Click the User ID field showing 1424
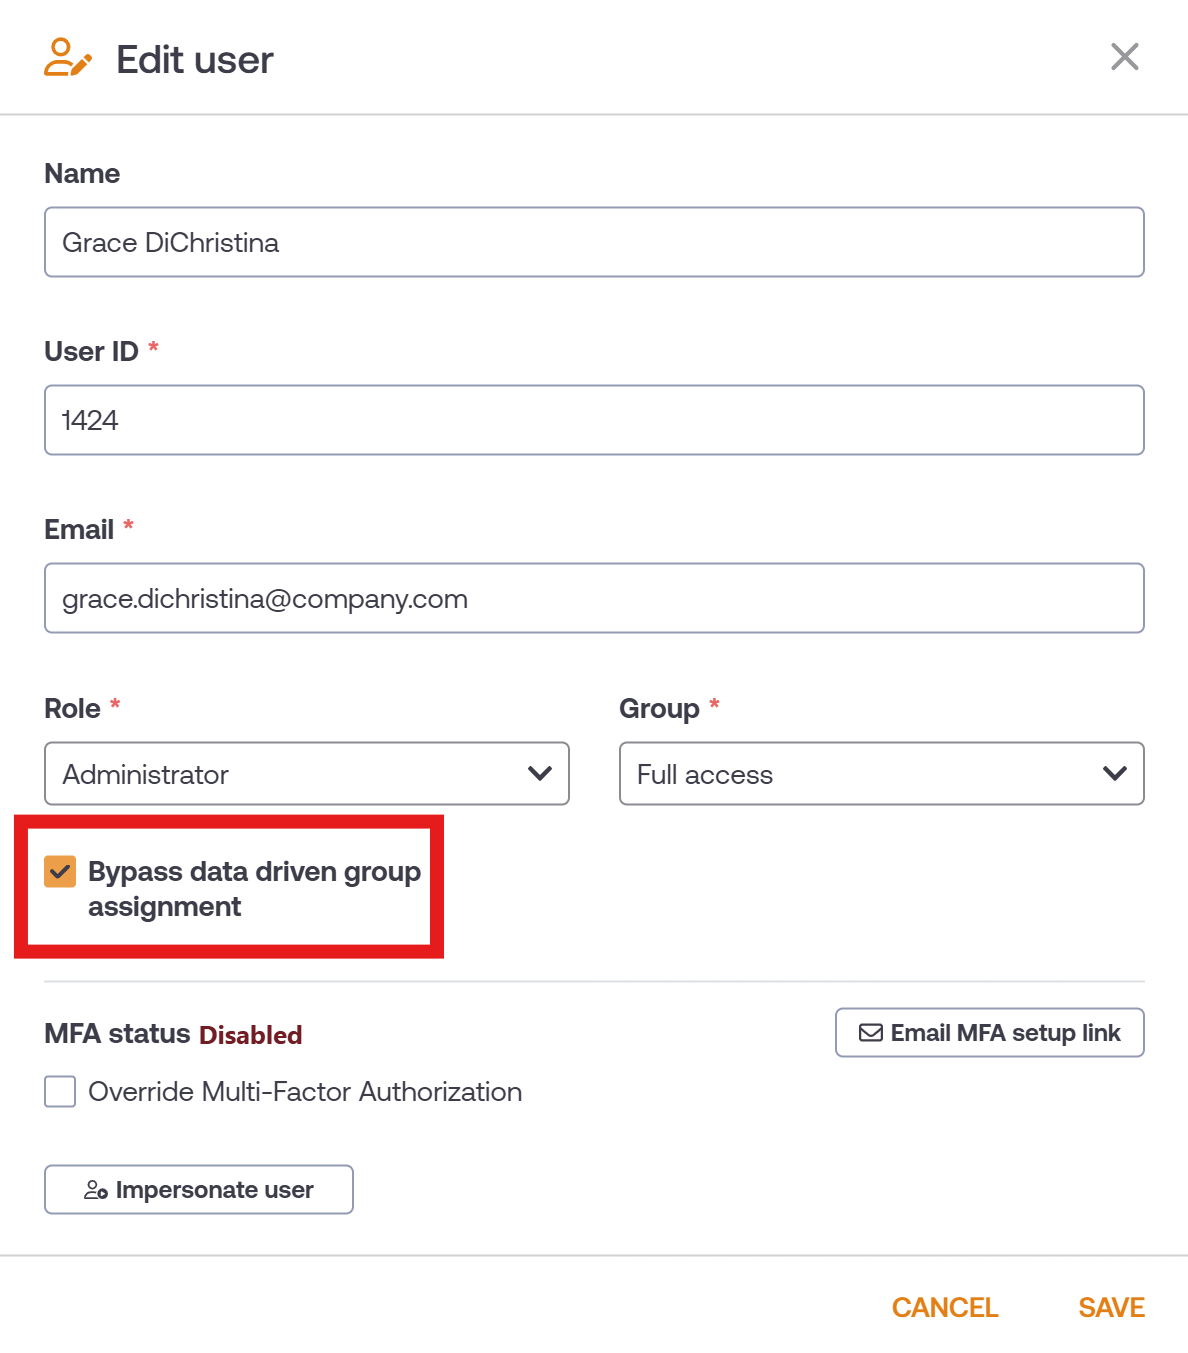The height and width of the screenshot is (1353, 1188). [x=594, y=420]
